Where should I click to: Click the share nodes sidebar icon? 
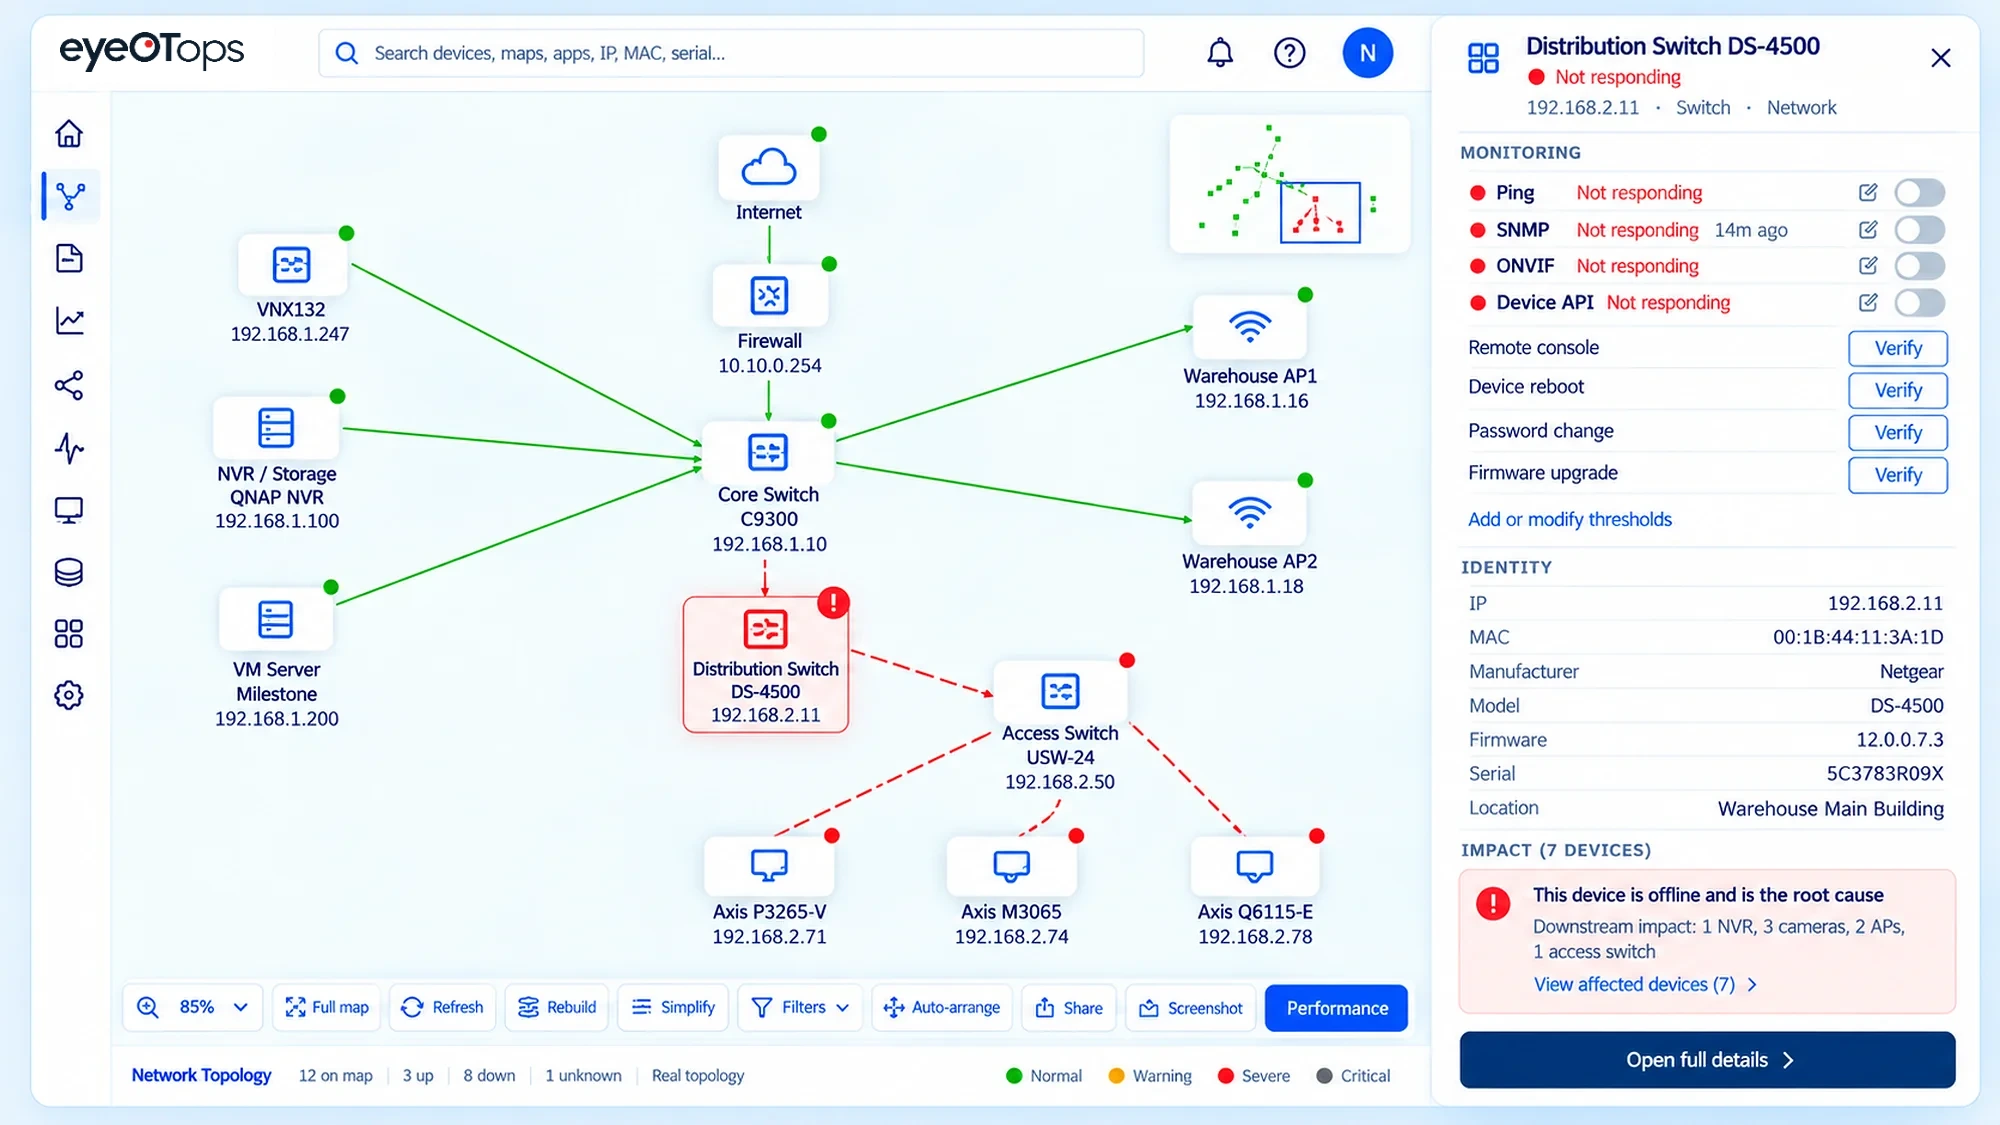[x=69, y=385]
